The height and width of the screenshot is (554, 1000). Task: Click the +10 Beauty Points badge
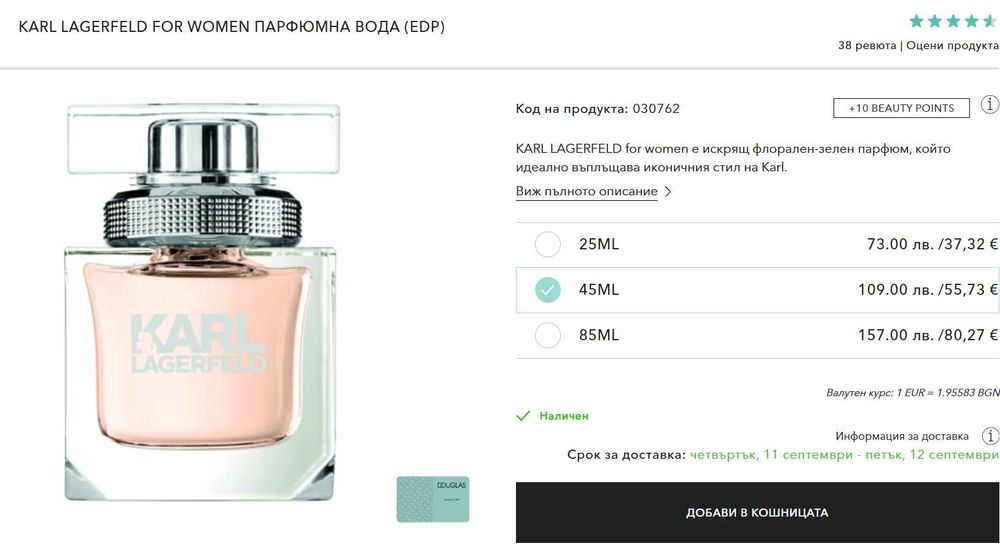pyautogui.click(x=901, y=108)
